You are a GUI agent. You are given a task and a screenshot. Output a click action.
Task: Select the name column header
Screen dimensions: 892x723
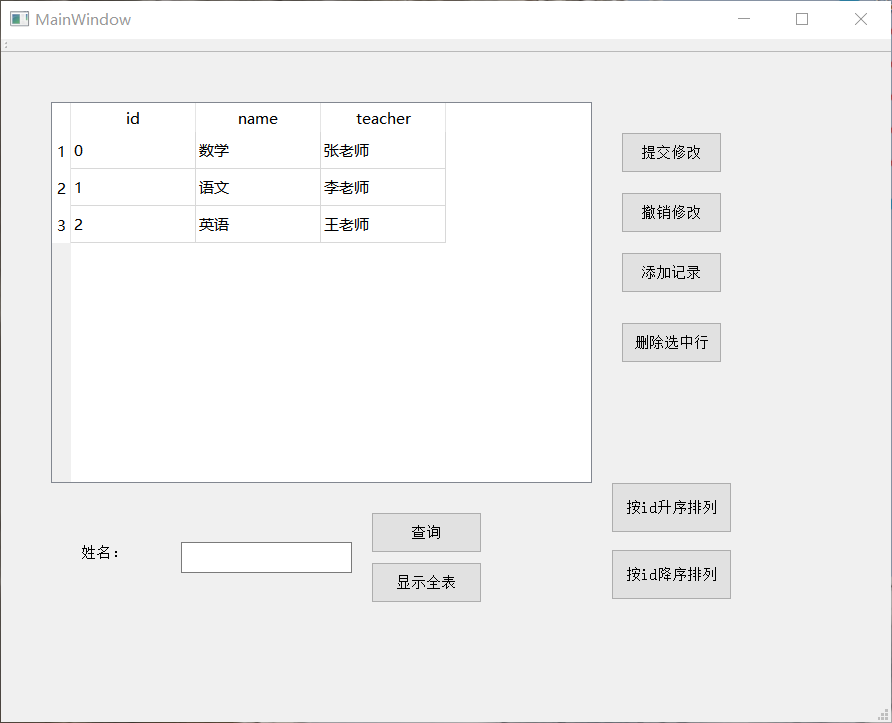click(257, 118)
